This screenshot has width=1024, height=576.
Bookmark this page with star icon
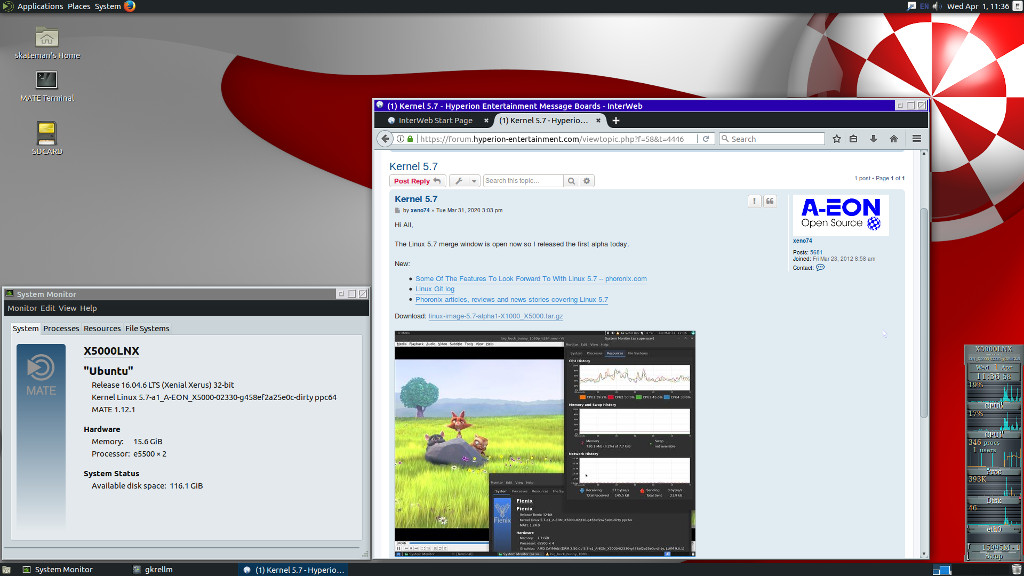point(836,138)
